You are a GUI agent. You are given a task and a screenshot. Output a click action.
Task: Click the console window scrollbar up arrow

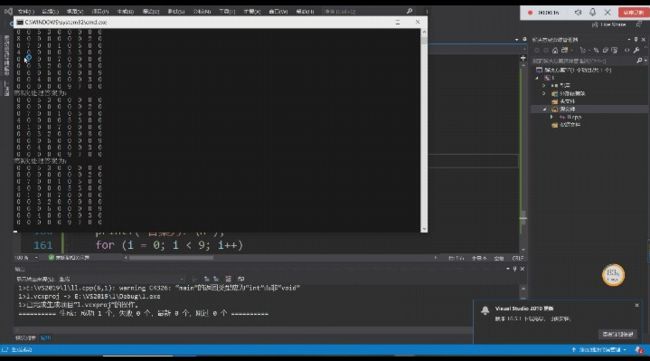[424, 32]
